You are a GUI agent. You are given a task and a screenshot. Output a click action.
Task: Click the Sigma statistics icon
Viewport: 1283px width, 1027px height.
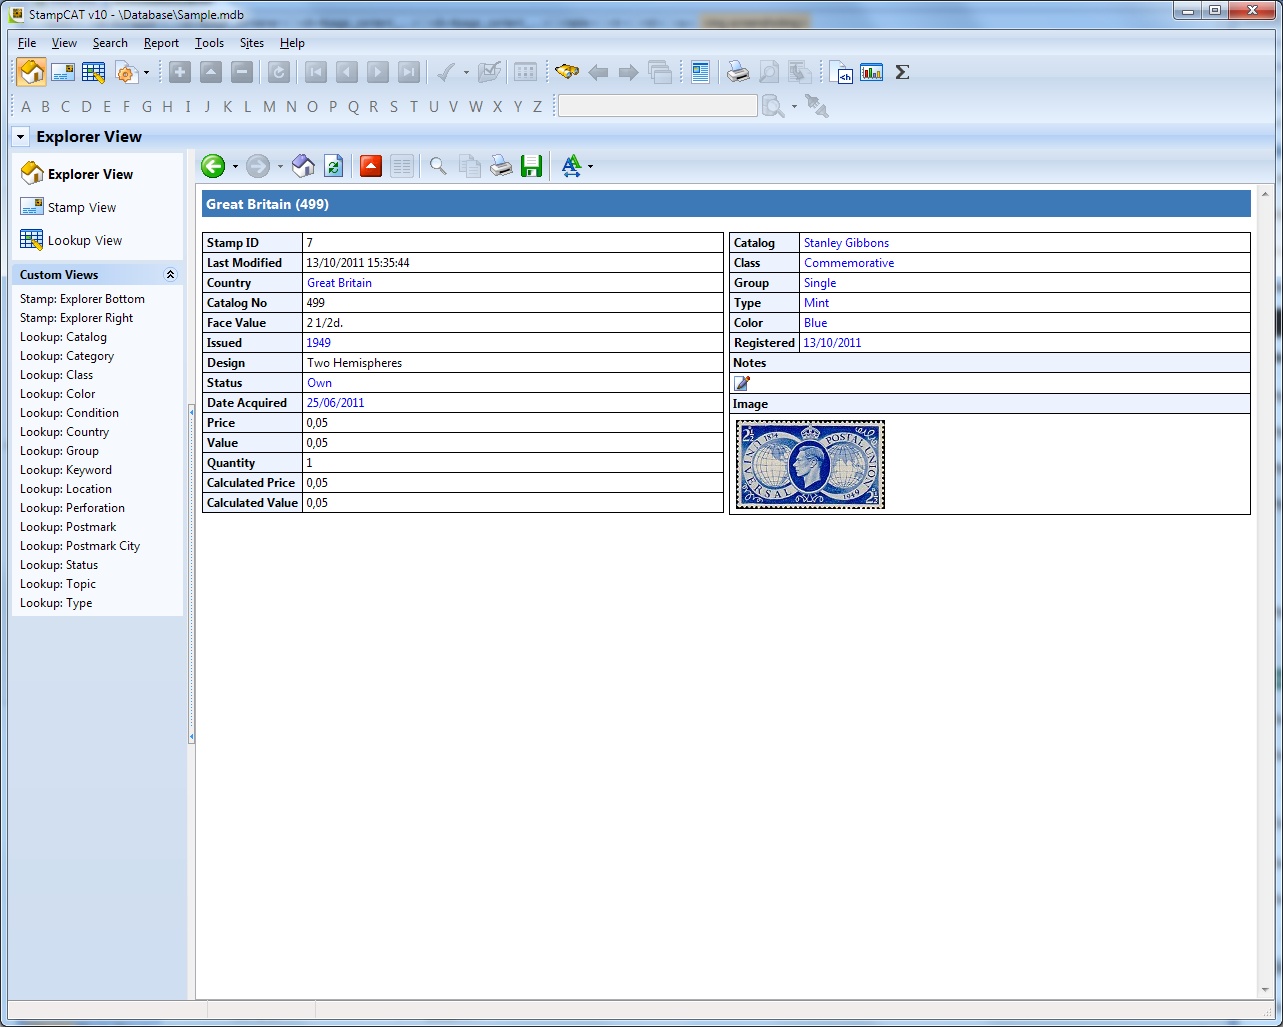tap(902, 72)
